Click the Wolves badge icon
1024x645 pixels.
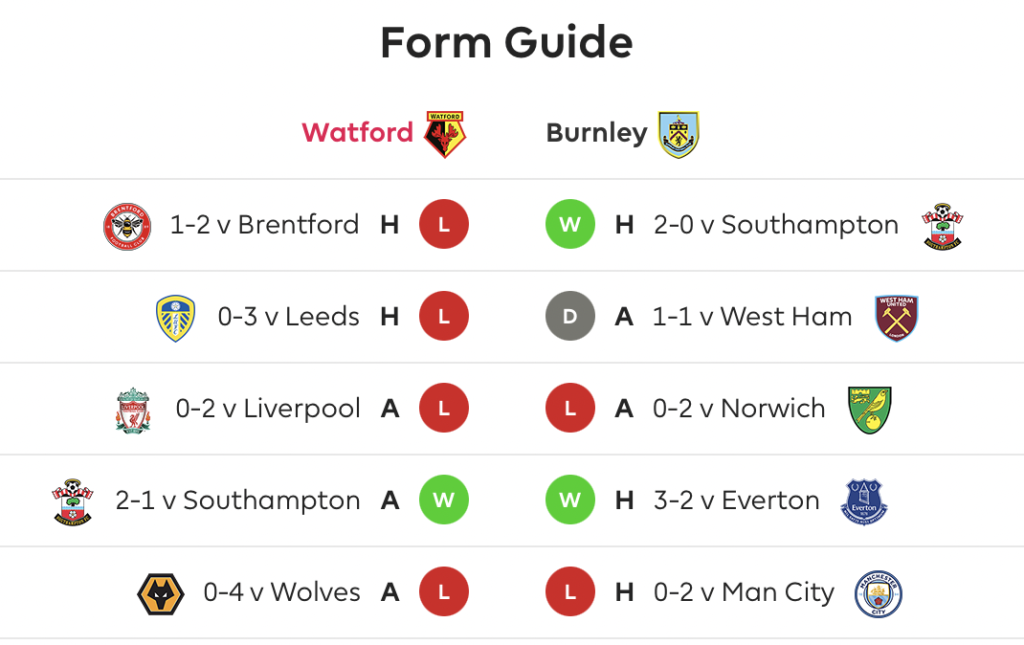[x=161, y=594]
